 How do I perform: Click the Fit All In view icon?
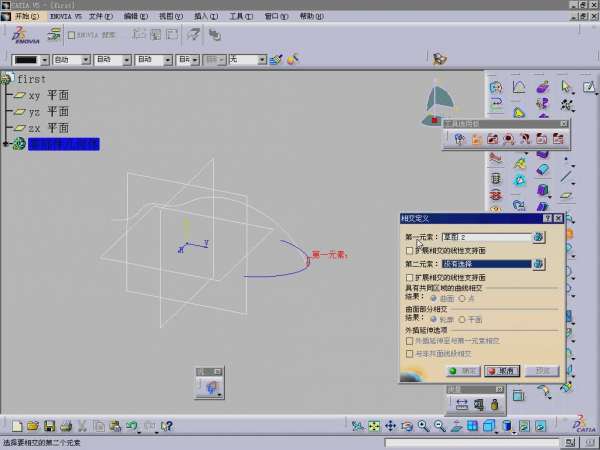(x=375, y=427)
